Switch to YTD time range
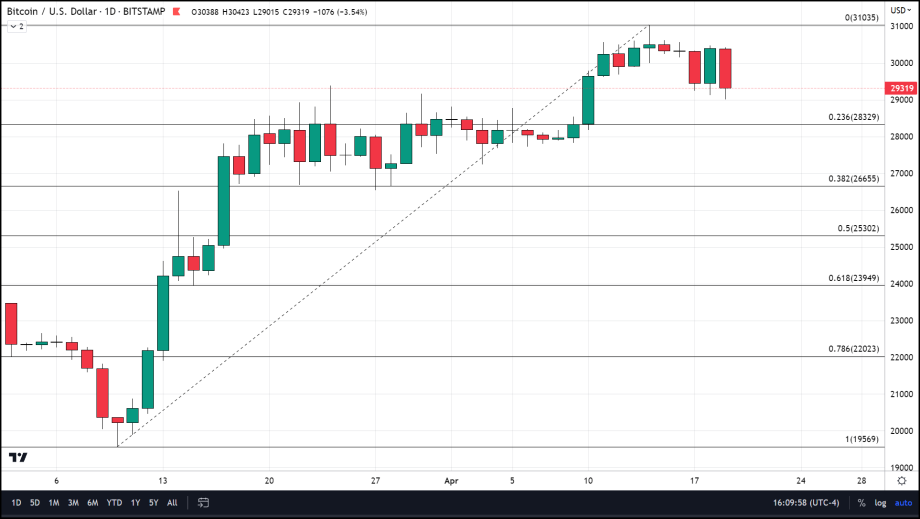Viewport: 920px width, 519px height. coord(115,502)
